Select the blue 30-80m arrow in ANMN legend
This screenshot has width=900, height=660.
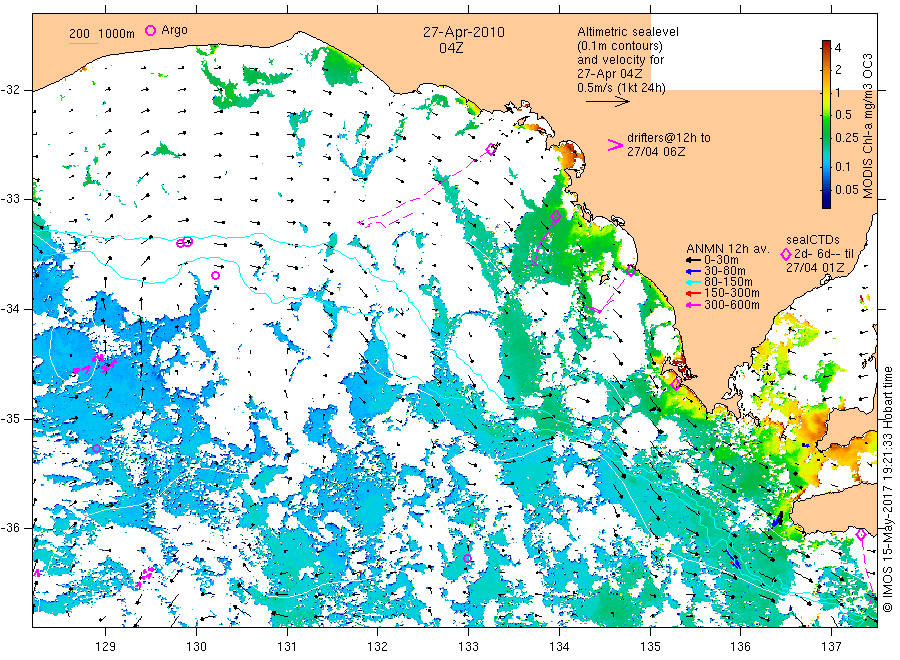coord(693,271)
